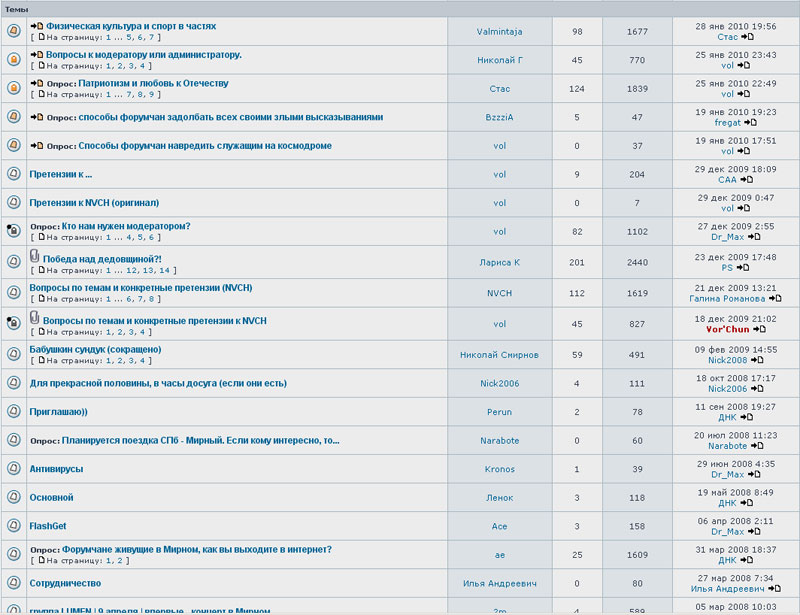Click topic status icon for 'Антивирусы' row
The height and width of the screenshot is (615, 800).
pos(14,469)
